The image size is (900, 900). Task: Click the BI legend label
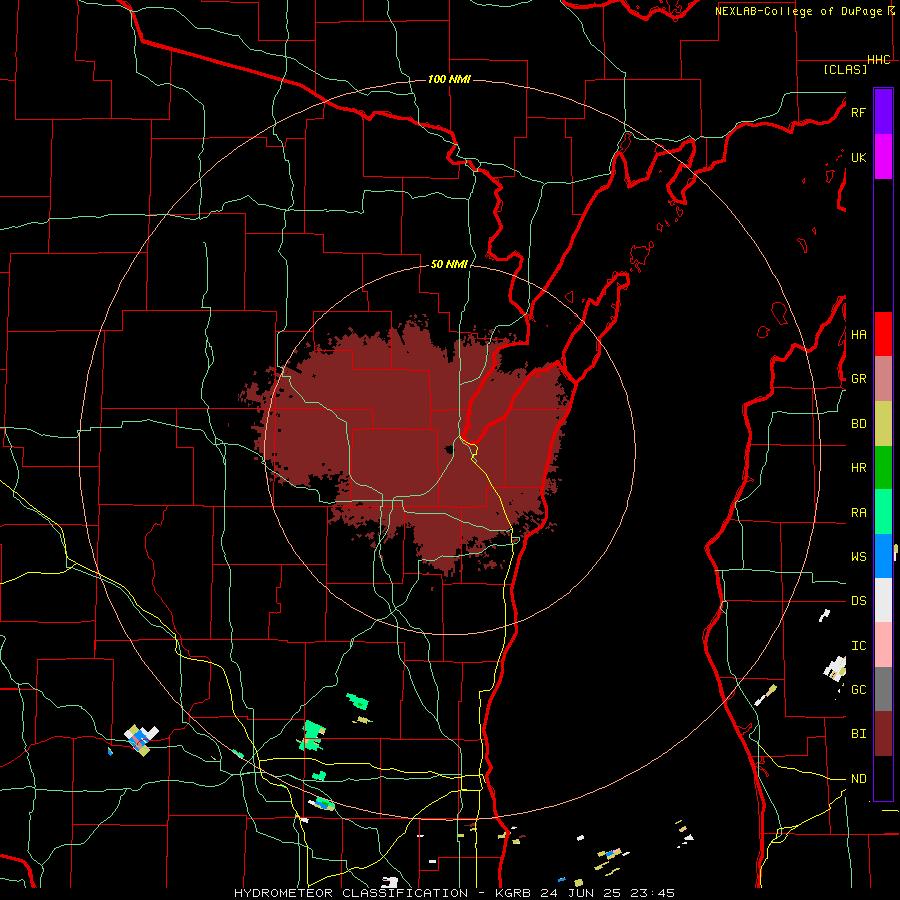858,734
